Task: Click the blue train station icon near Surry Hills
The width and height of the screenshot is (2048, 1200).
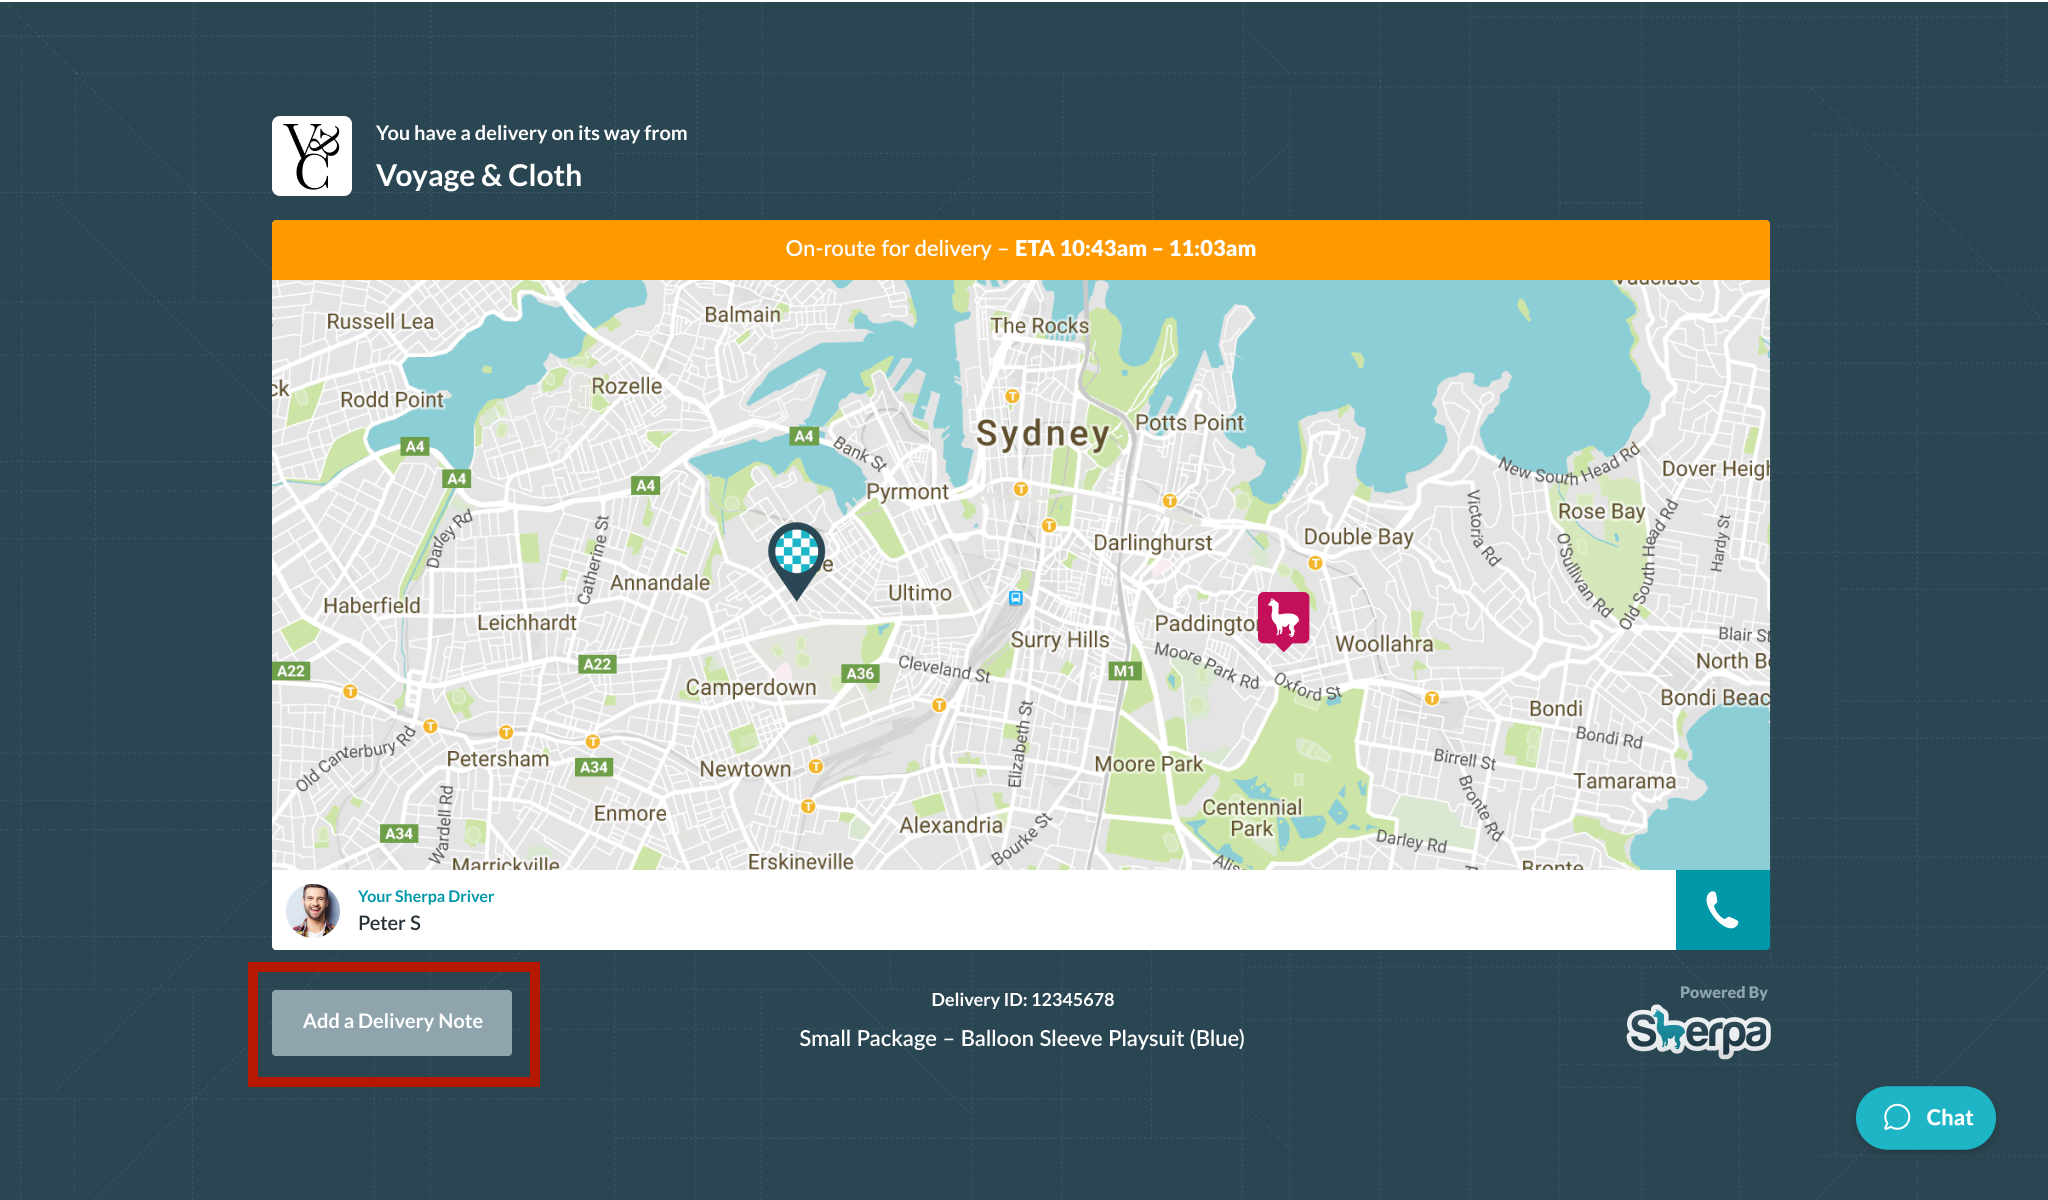Action: coord(1016,598)
